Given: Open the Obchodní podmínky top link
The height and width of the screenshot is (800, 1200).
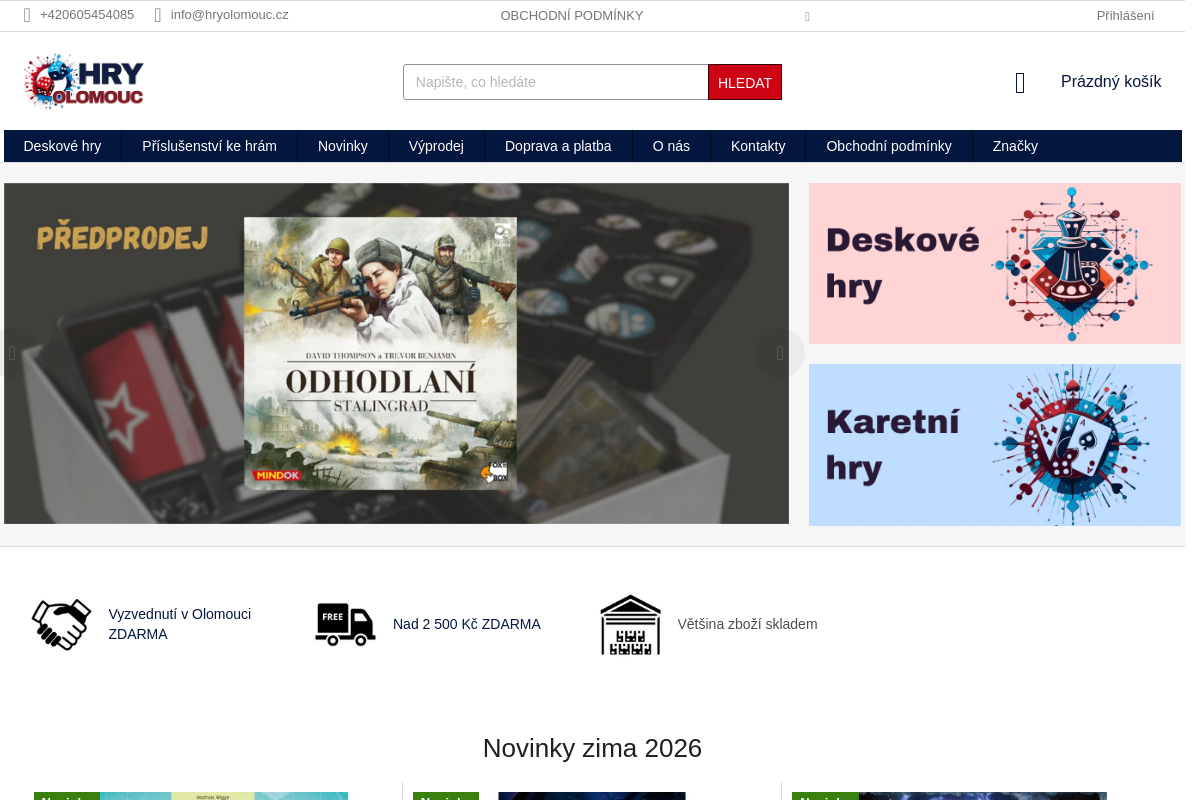Looking at the screenshot, I should click(x=571, y=15).
